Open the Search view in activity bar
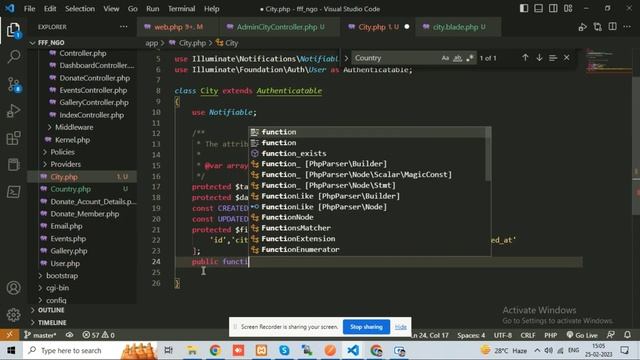Viewport: 640px width, 360px height. click(x=13, y=56)
